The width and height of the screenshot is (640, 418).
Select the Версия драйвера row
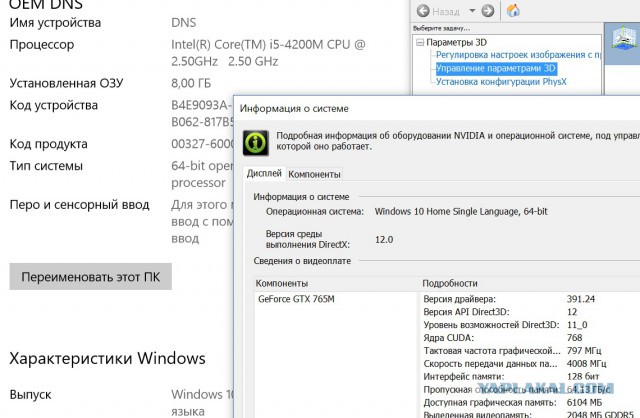[531, 299]
